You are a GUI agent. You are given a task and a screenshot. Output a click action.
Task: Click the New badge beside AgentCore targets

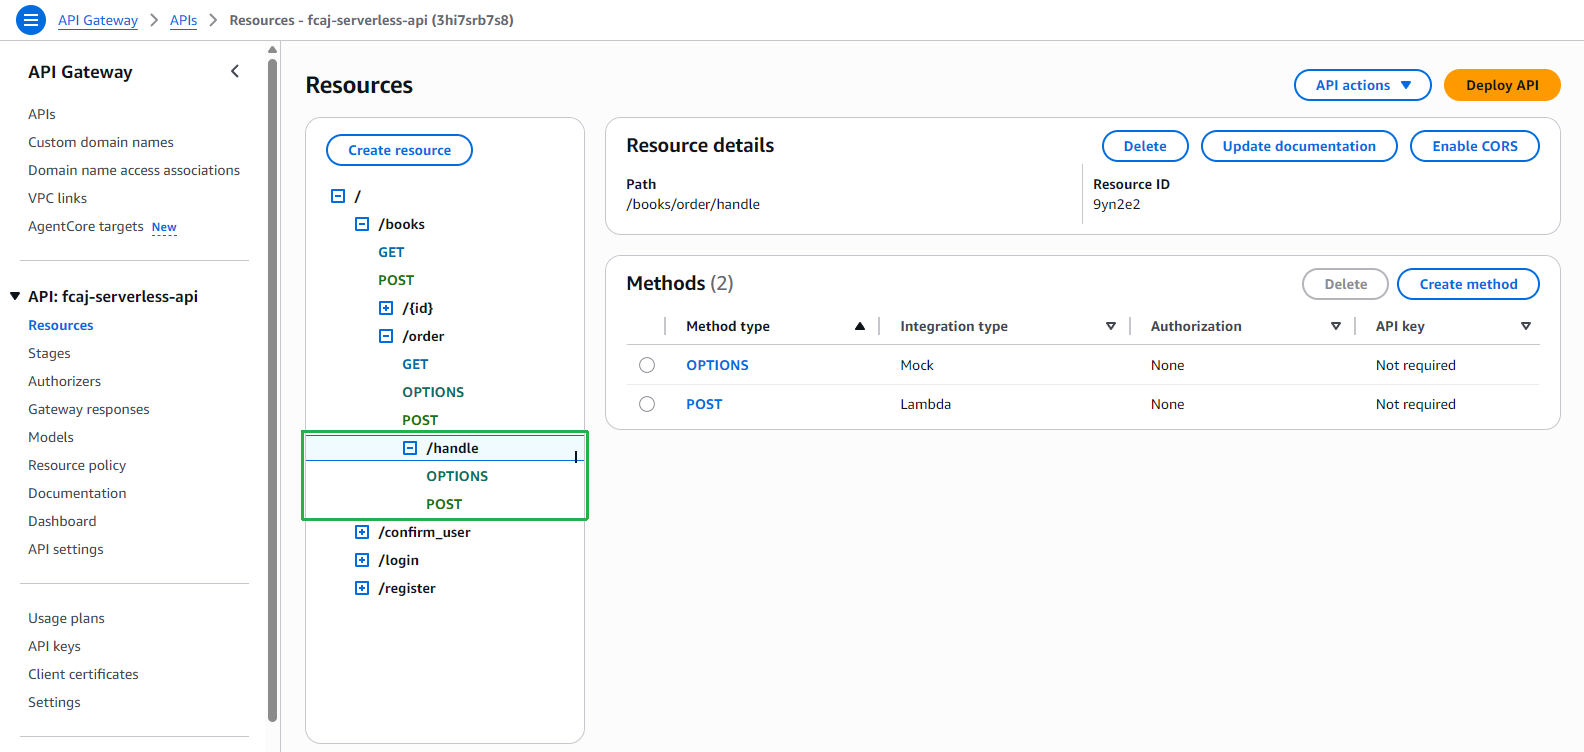[164, 227]
